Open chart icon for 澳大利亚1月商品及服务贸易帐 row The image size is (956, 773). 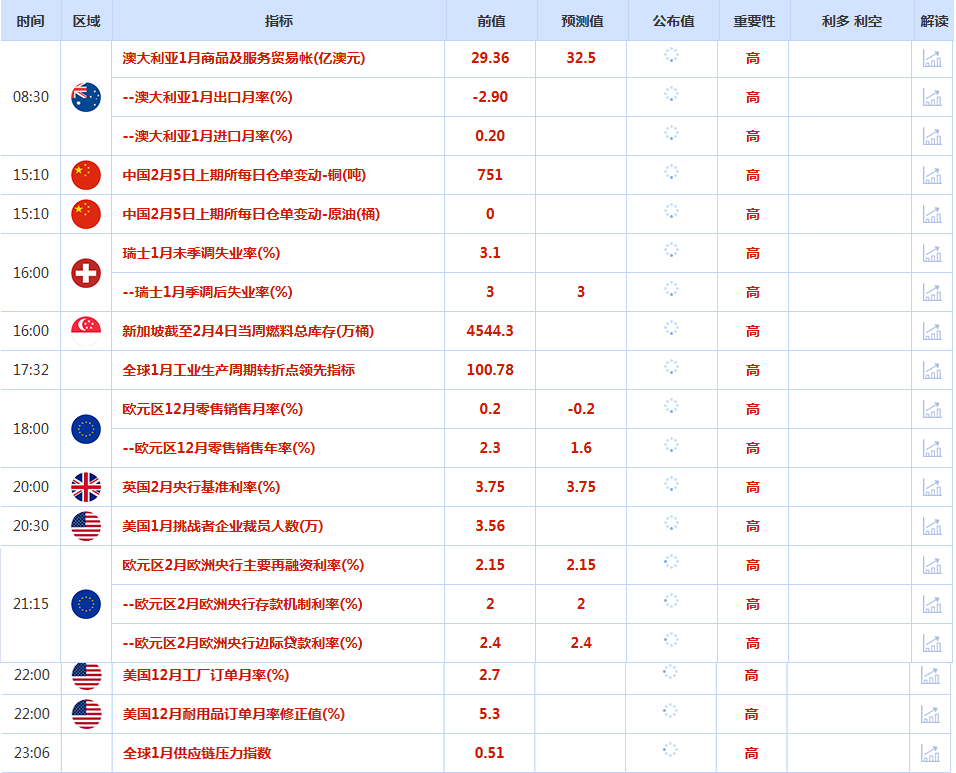click(x=932, y=59)
